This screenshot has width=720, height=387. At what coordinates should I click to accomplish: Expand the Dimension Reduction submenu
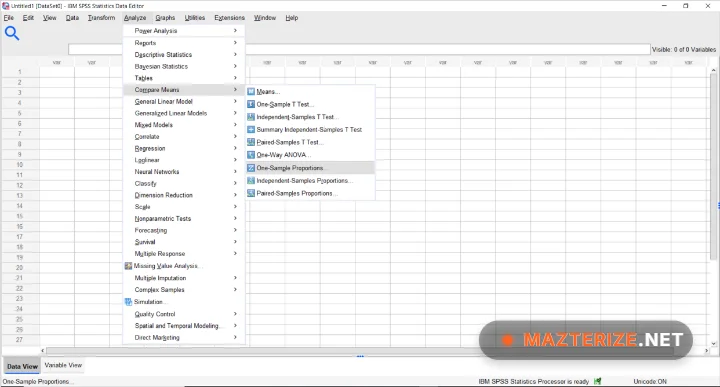point(184,195)
